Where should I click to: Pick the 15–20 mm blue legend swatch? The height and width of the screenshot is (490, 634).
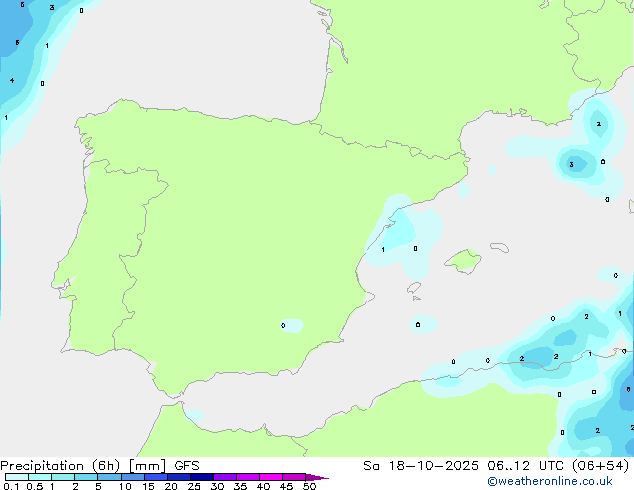(156, 477)
